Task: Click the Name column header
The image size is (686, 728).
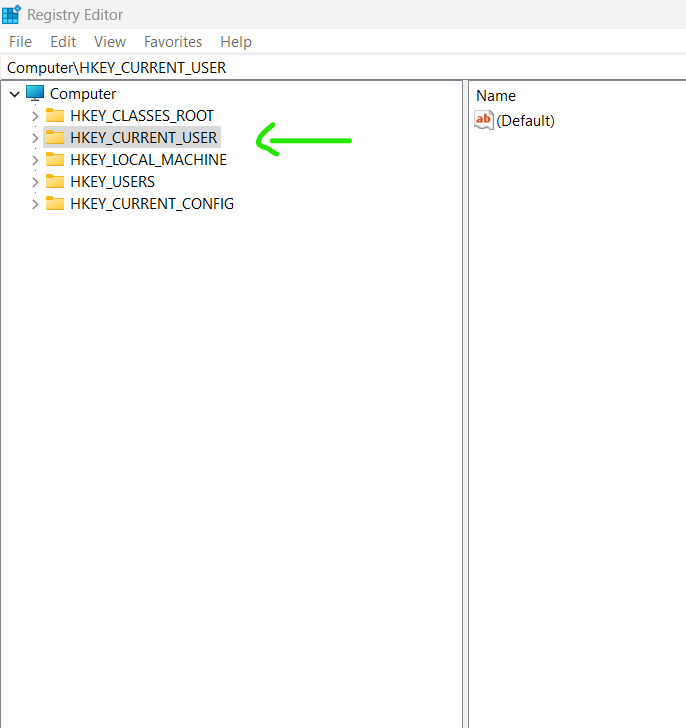Action: click(x=496, y=96)
